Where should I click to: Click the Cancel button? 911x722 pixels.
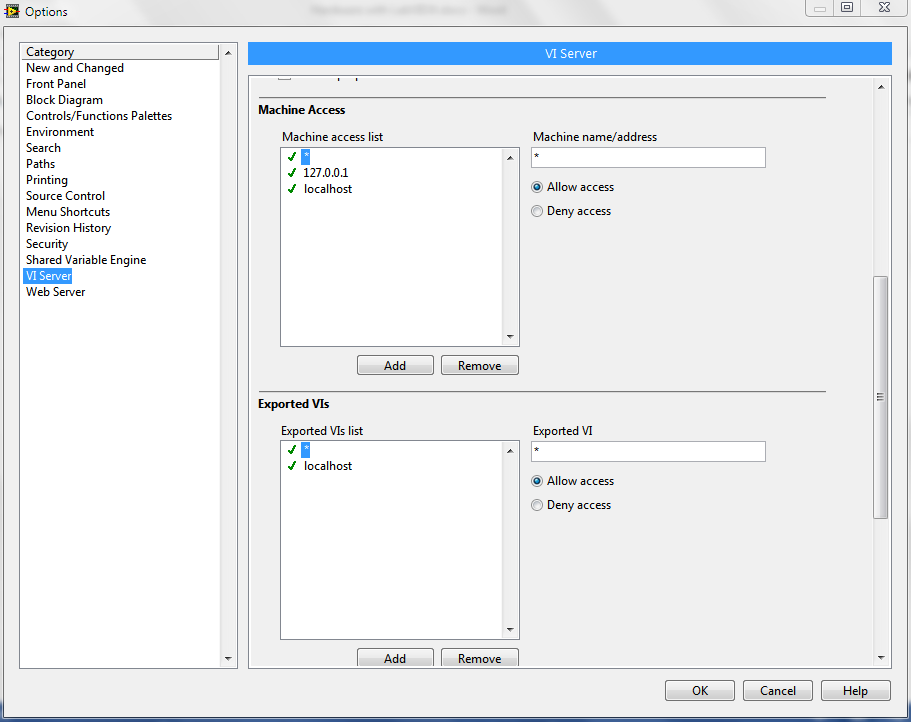777,691
